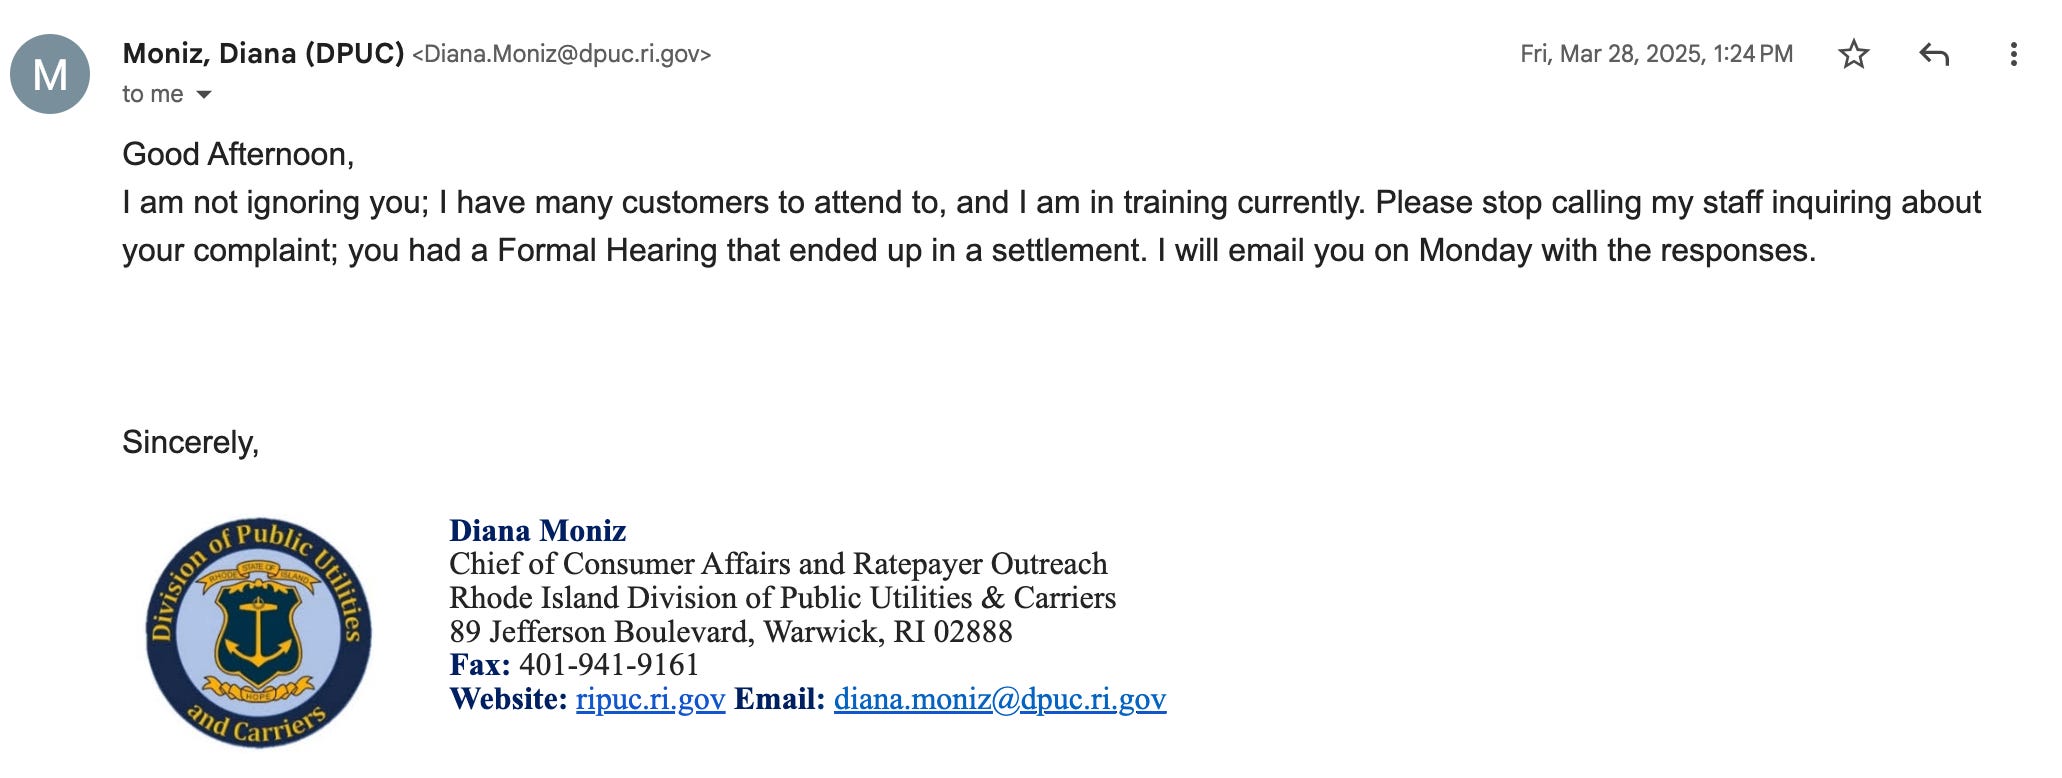2062x778 pixels.
Task: Click the sender avatar with letter M
Action: point(50,74)
